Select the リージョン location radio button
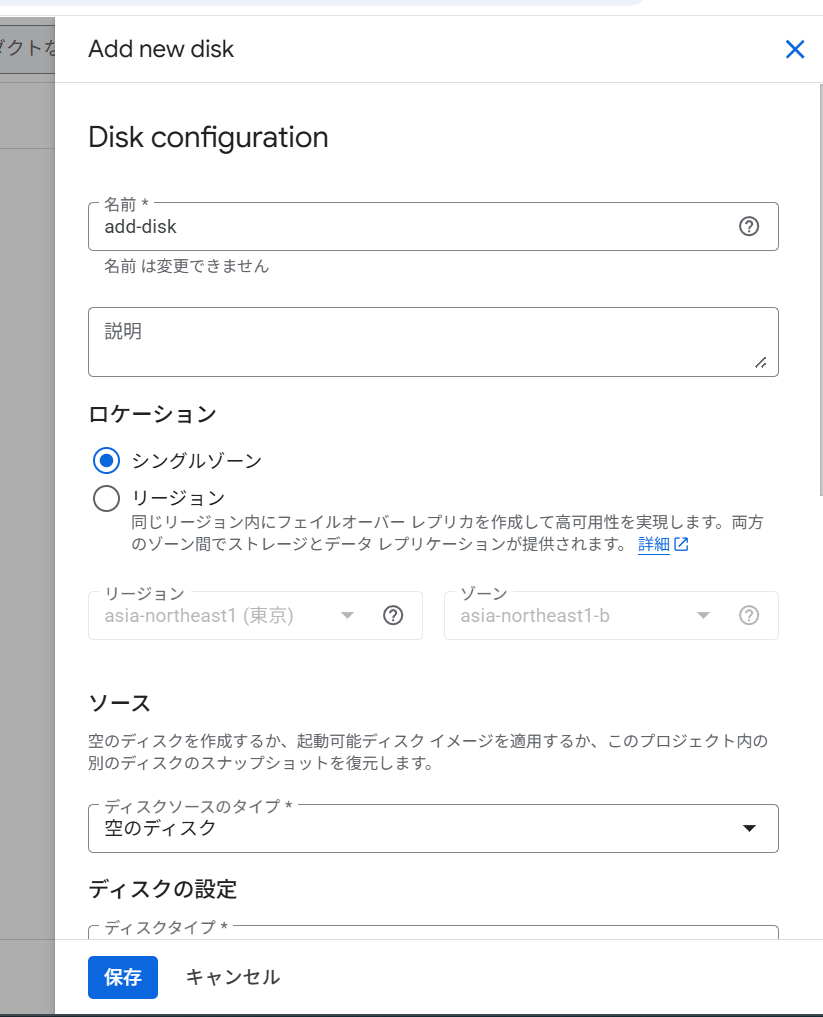The width and height of the screenshot is (823, 1017). pyautogui.click(x=106, y=498)
